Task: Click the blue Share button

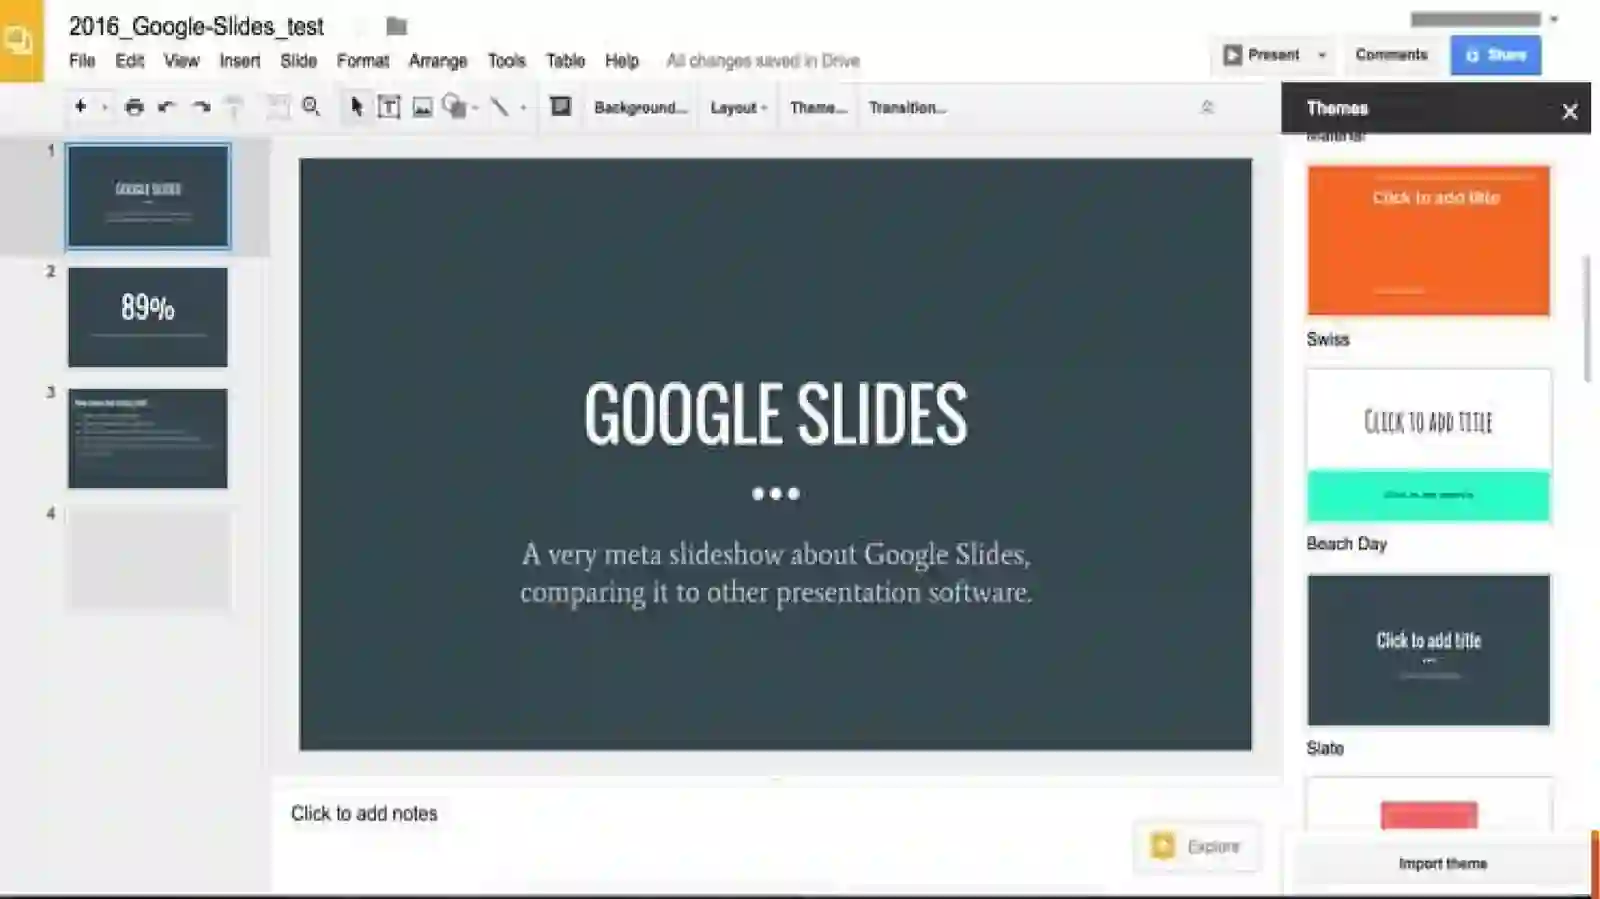Action: coord(1496,55)
